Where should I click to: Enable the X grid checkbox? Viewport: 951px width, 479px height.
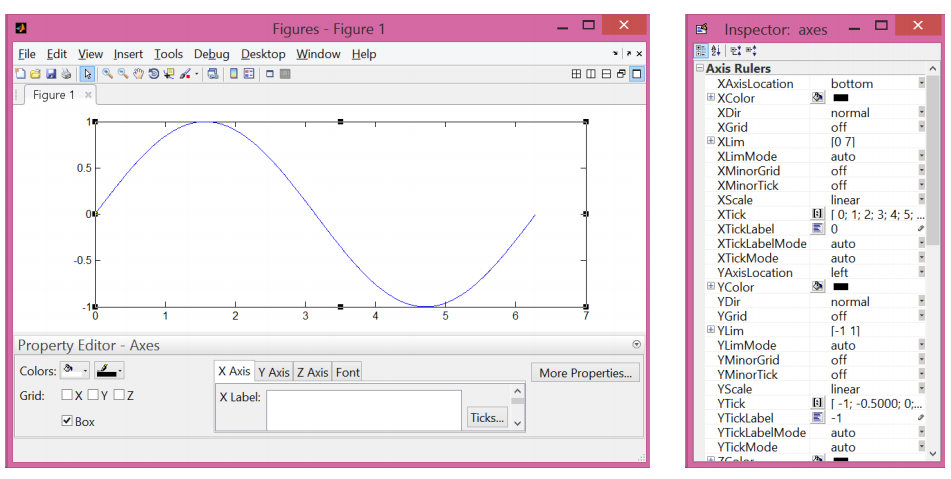pos(67,395)
